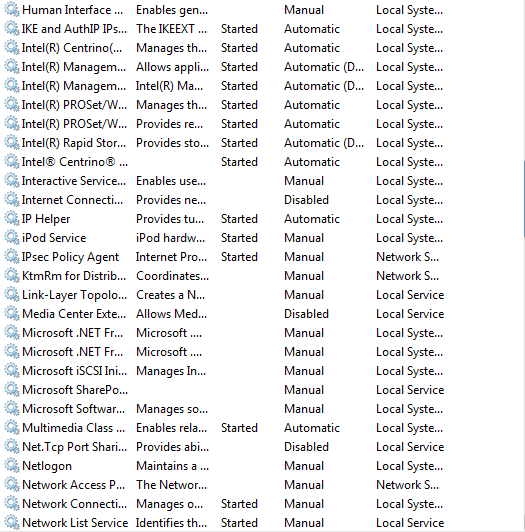Select the Intel(R) Rapid Stor... service name
Image resolution: width=525 pixels, height=532 pixels.
tap(74, 143)
